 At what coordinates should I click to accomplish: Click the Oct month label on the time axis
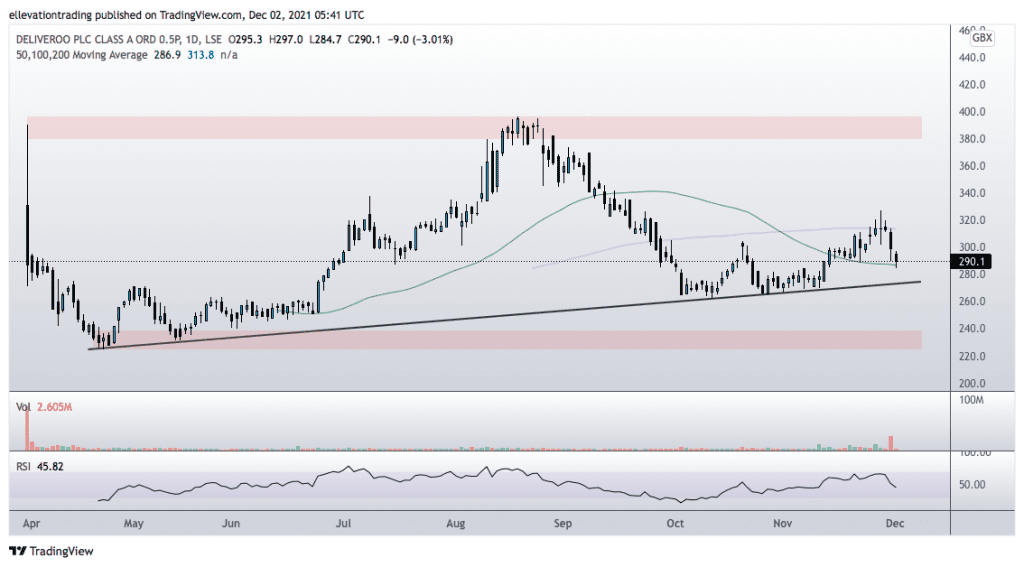click(675, 523)
